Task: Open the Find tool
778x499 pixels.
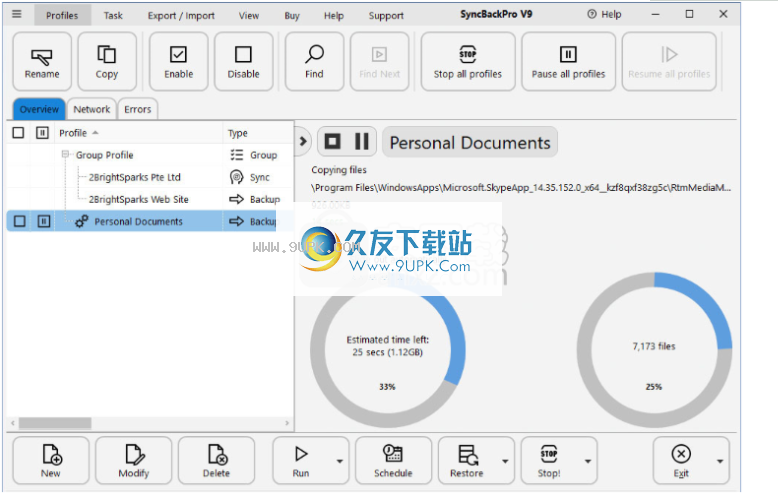Action: click(x=314, y=62)
